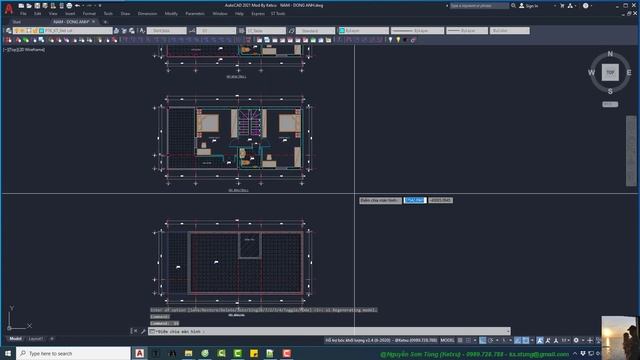Switch to the Layout1 tab
640x360 pixels.
click(x=36, y=339)
